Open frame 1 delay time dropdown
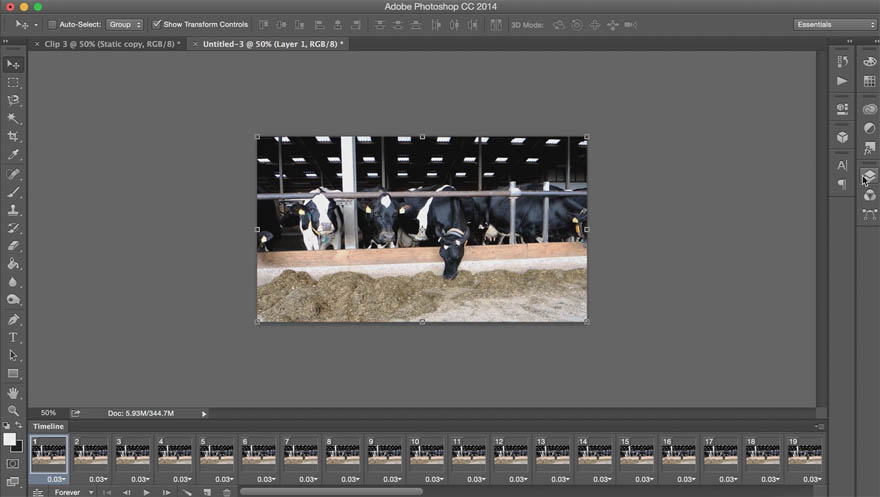Image resolution: width=880 pixels, height=497 pixels. pos(56,479)
